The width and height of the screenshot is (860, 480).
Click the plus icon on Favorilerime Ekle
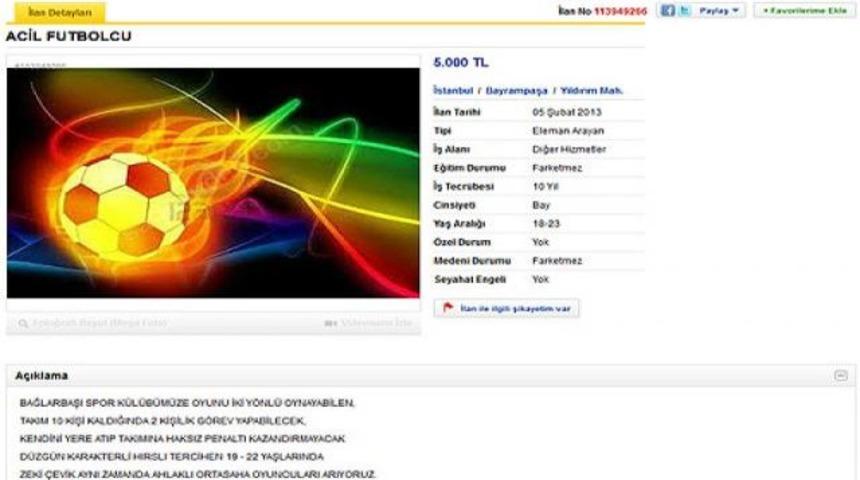(765, 10)
